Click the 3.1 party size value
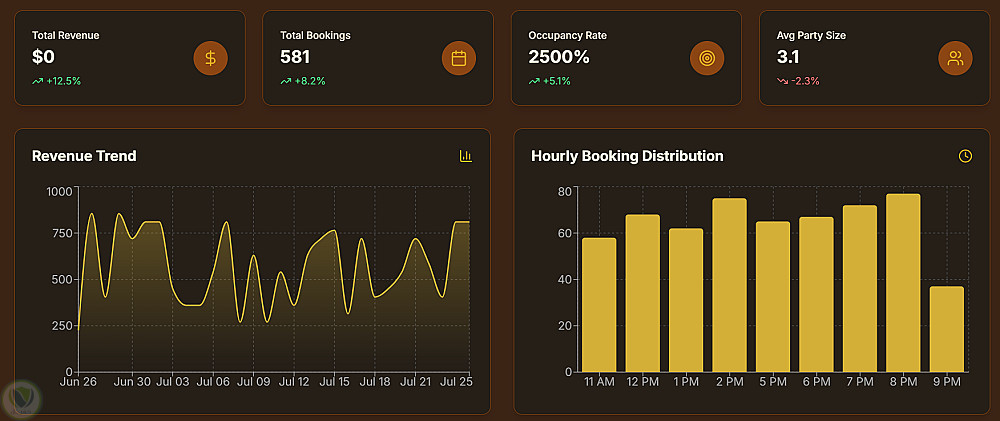 [788, 57]
